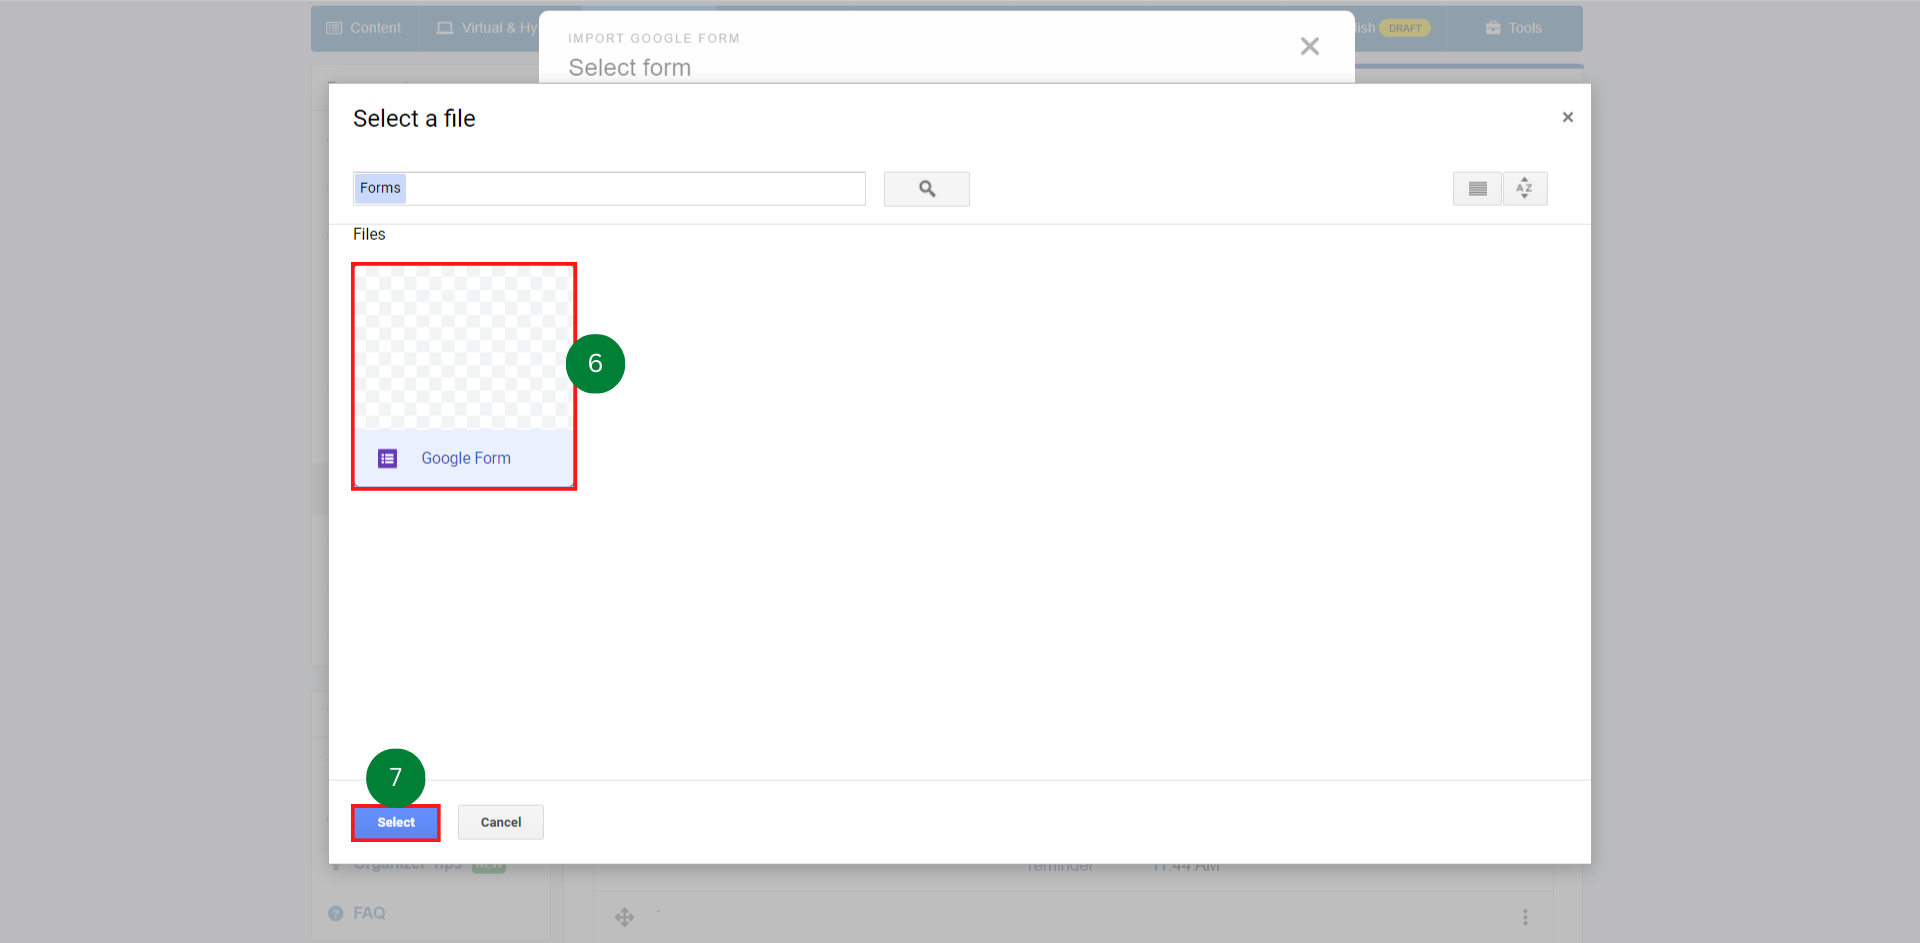Click the Forms search input field
Viewport: 1920px width, 943px height.
point(609,188)
